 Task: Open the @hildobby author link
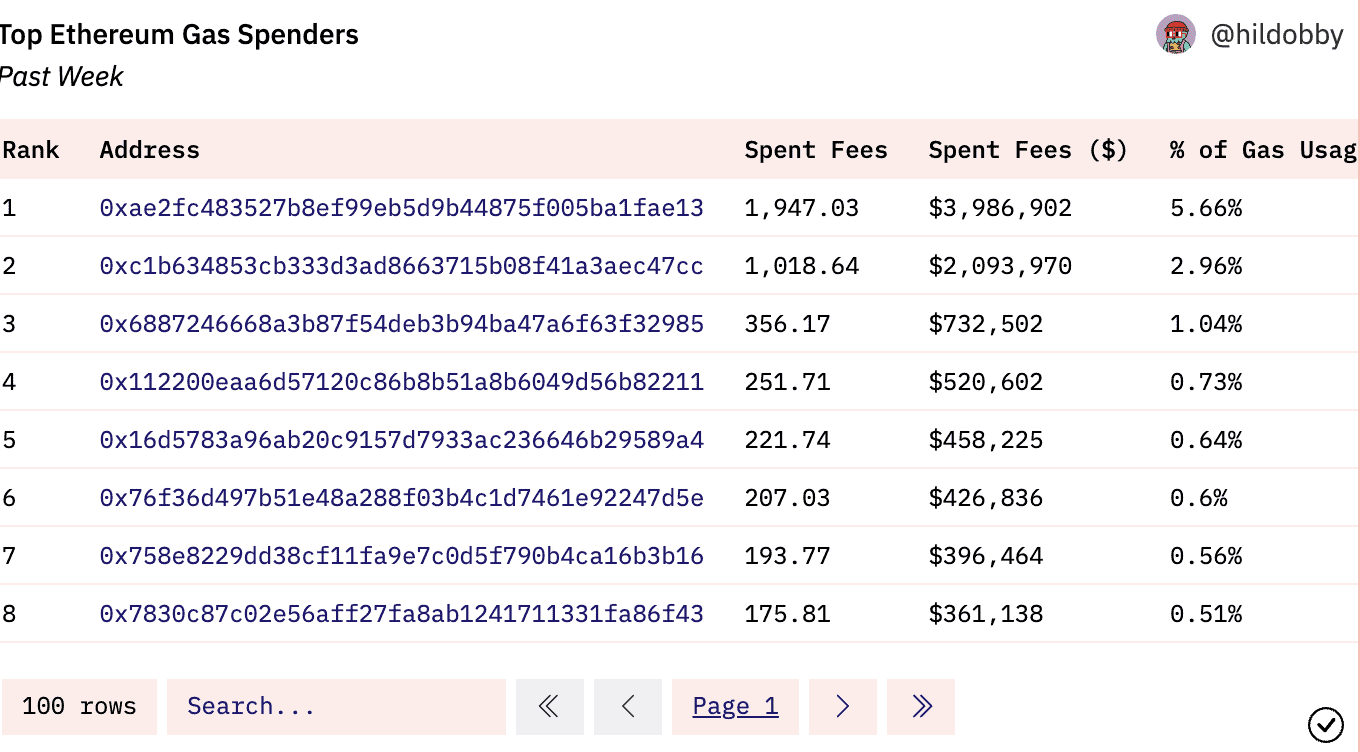[1276, 35]
